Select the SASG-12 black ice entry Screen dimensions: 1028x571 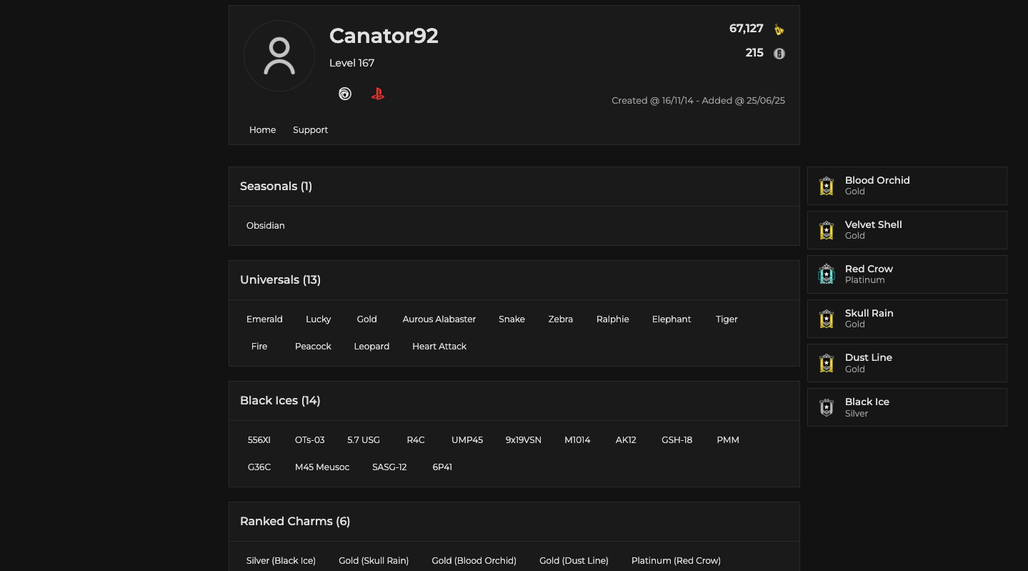tap(389, 467)
